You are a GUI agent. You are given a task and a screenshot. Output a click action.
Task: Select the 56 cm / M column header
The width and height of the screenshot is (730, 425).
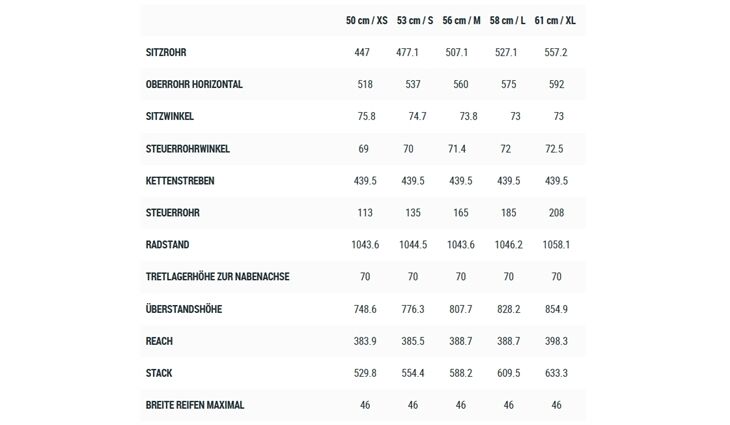461,20
